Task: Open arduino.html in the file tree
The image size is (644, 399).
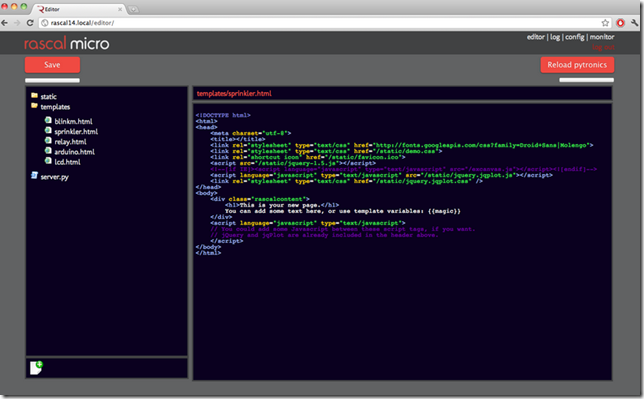Action: tap(74, 152)
